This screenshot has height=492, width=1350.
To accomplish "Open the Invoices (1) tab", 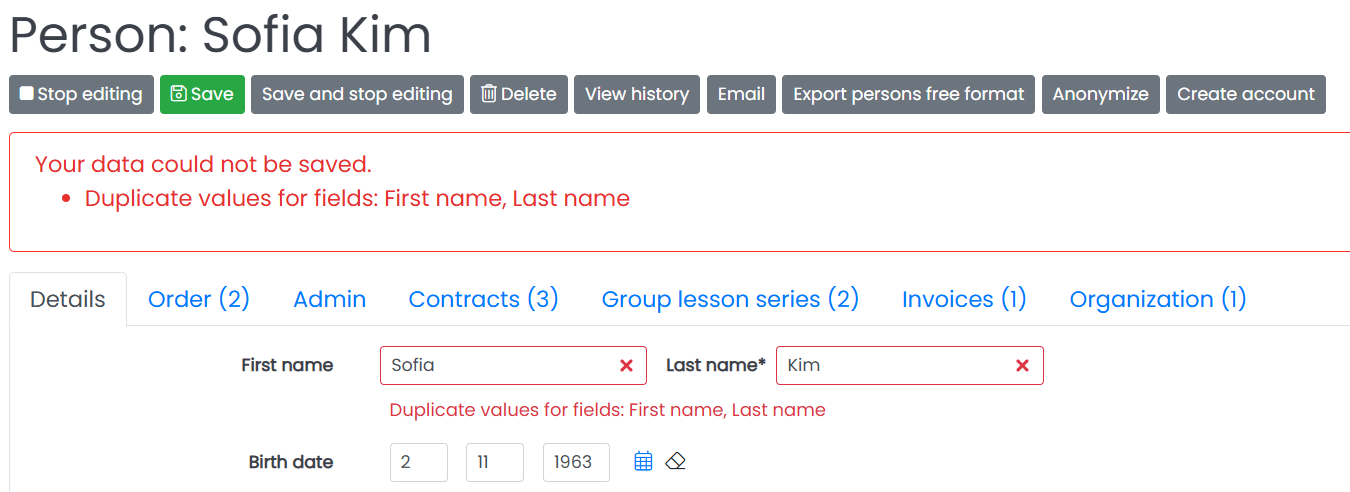I will (964, 299).
